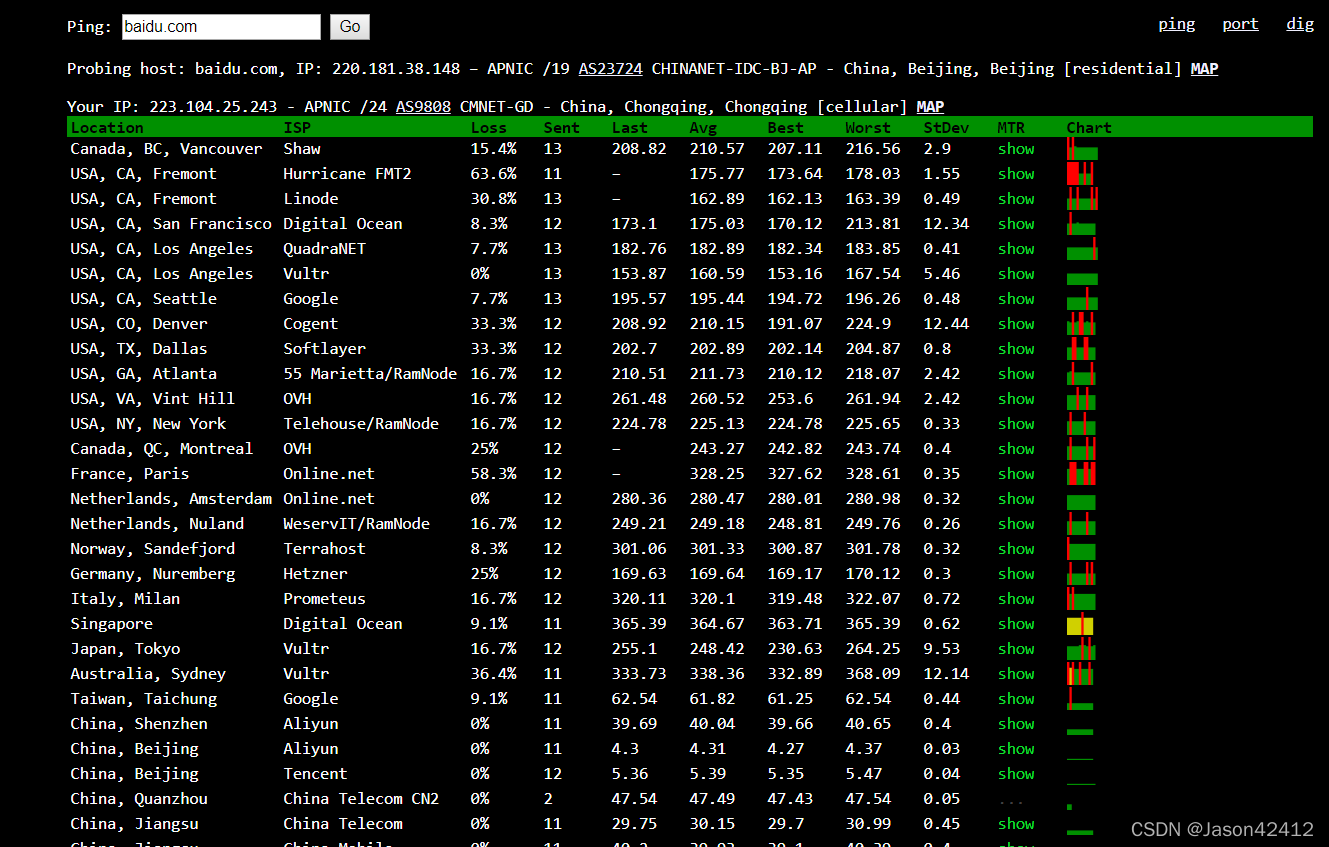Show MTR for Nuland WeservIT/RamNode row
The height and width of the screenshot is (847, 1329).
tap(1016, 524)
